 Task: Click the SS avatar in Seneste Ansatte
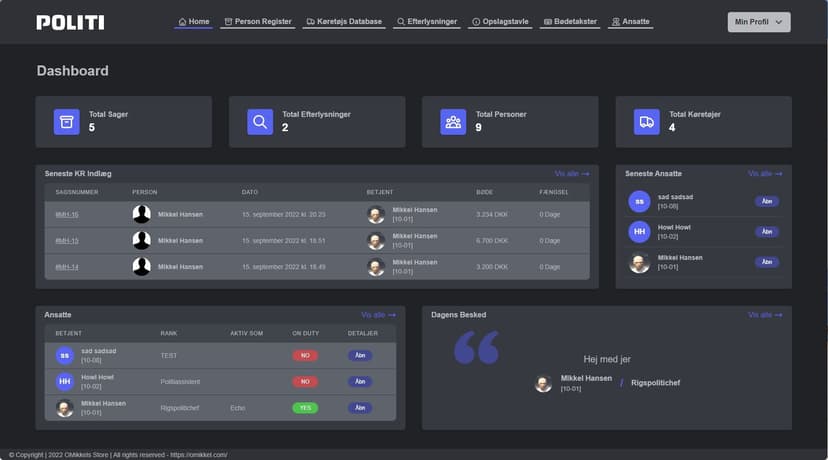[639, 202]
